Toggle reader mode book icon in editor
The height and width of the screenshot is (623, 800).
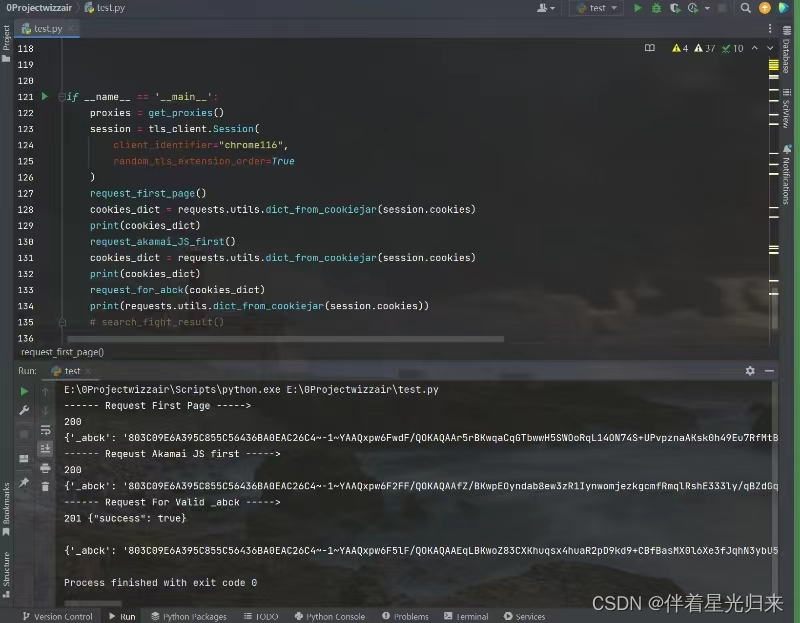[649, 48]
